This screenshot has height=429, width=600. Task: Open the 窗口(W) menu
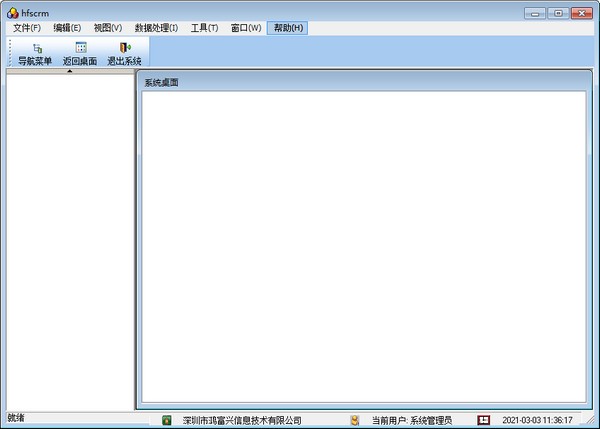245,28
